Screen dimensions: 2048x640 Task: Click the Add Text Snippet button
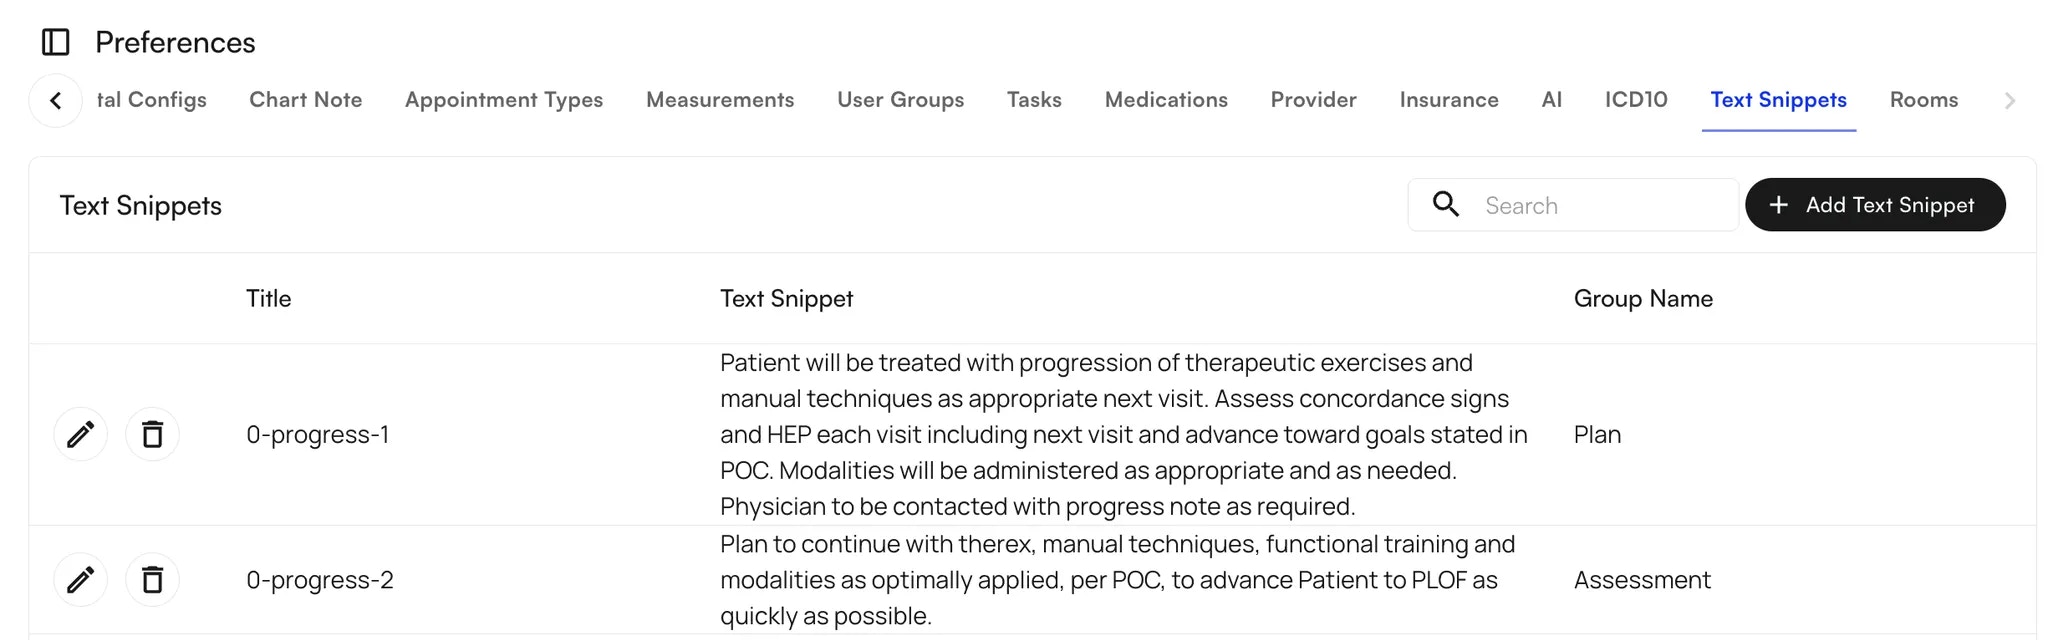click(x=1875, y=204)
